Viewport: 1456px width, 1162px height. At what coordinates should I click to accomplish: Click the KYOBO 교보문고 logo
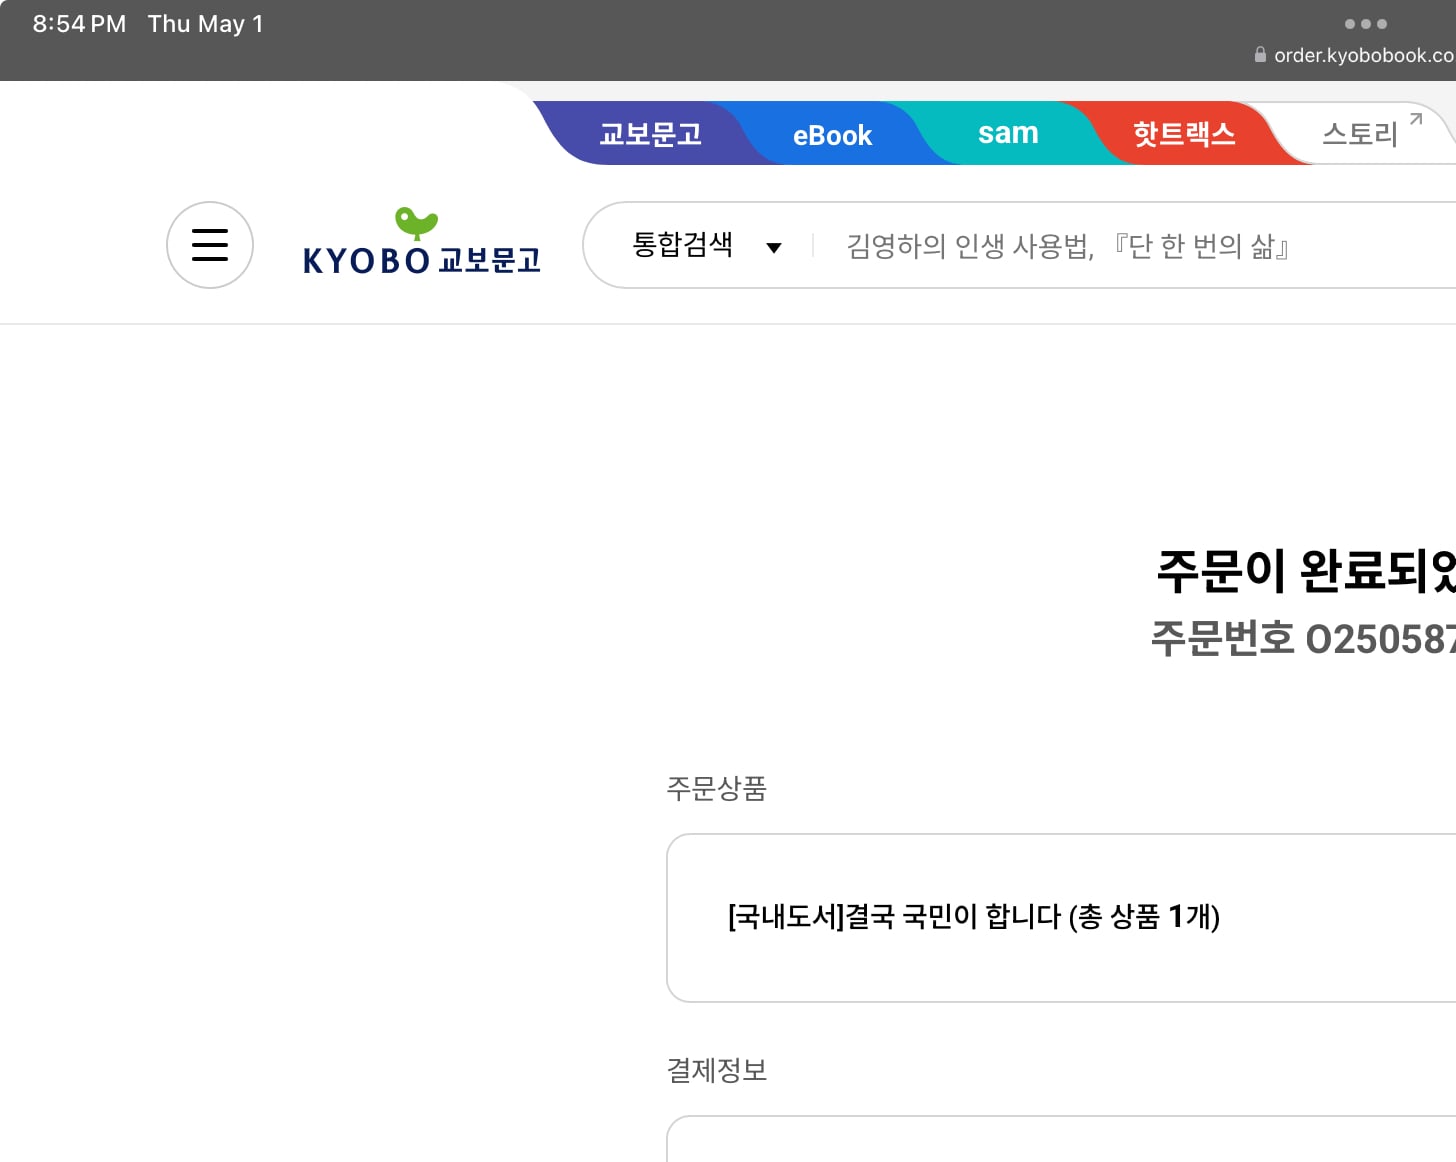(x=421, y=243)
